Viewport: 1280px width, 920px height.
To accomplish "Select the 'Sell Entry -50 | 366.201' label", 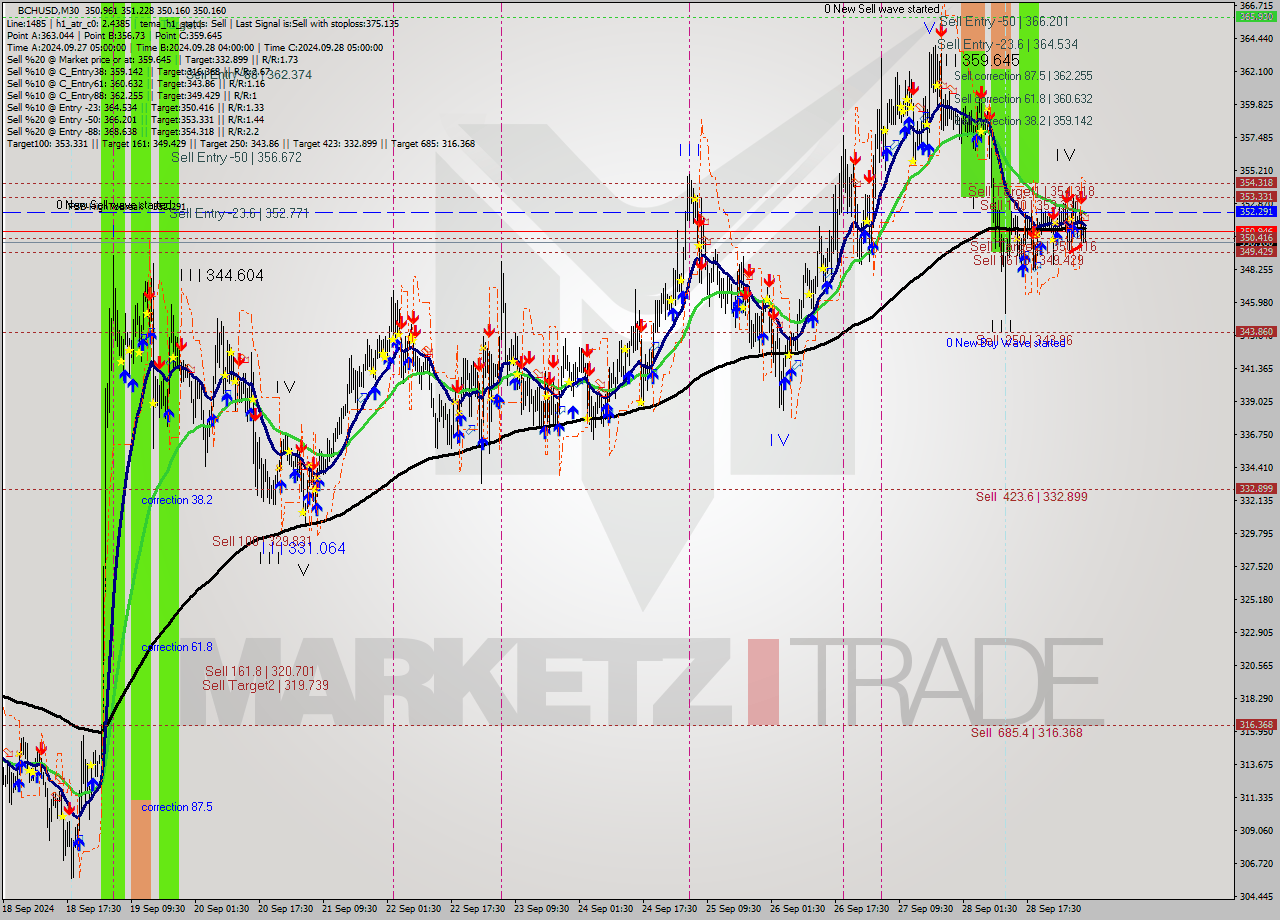I will (x=1004, y=21).
